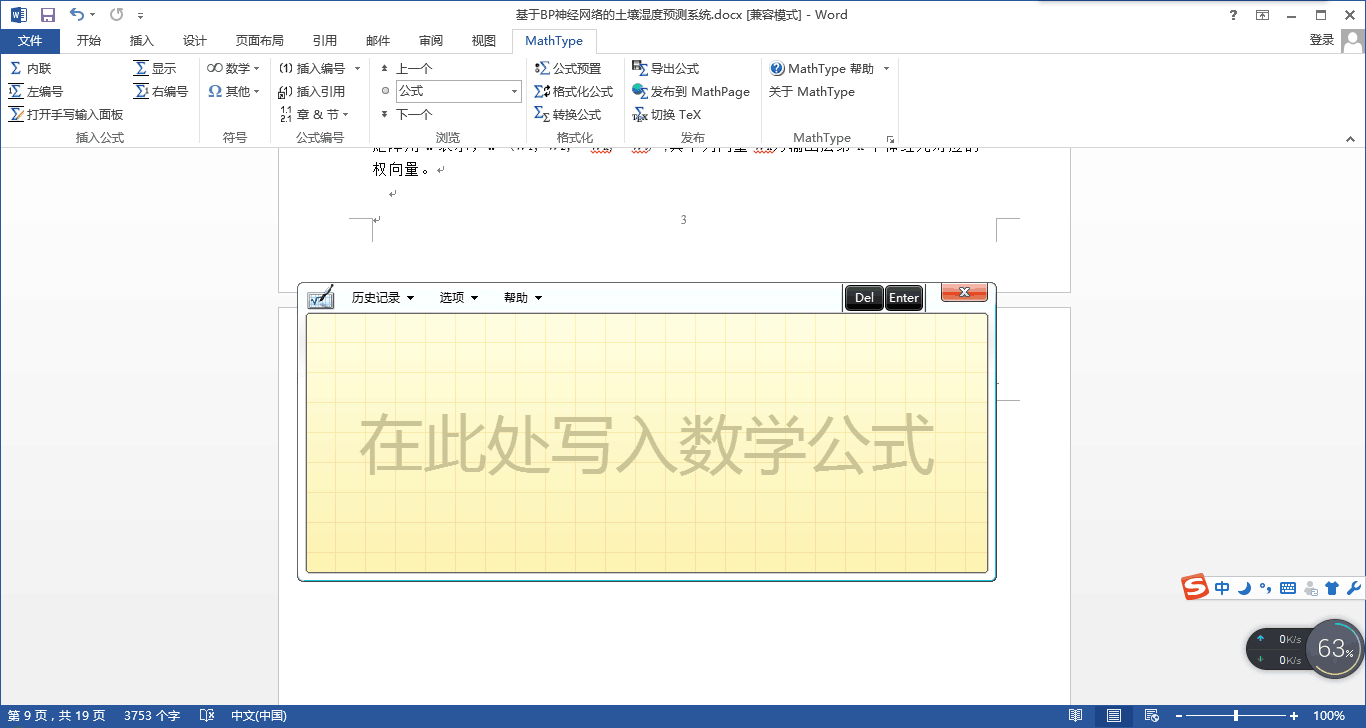
Task: Click zoom out minus button
Action: click(x=1180, y=716)
